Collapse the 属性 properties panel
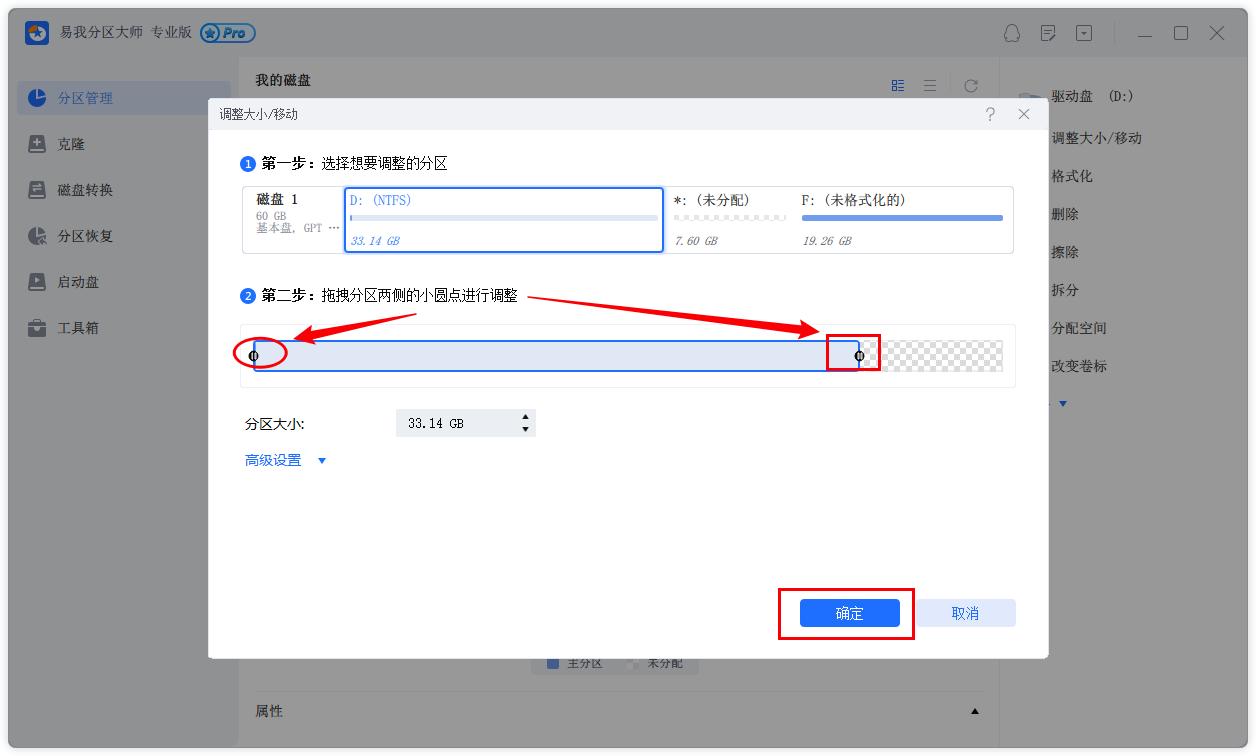The image size is (1256, 756). [x=977, y=711]
